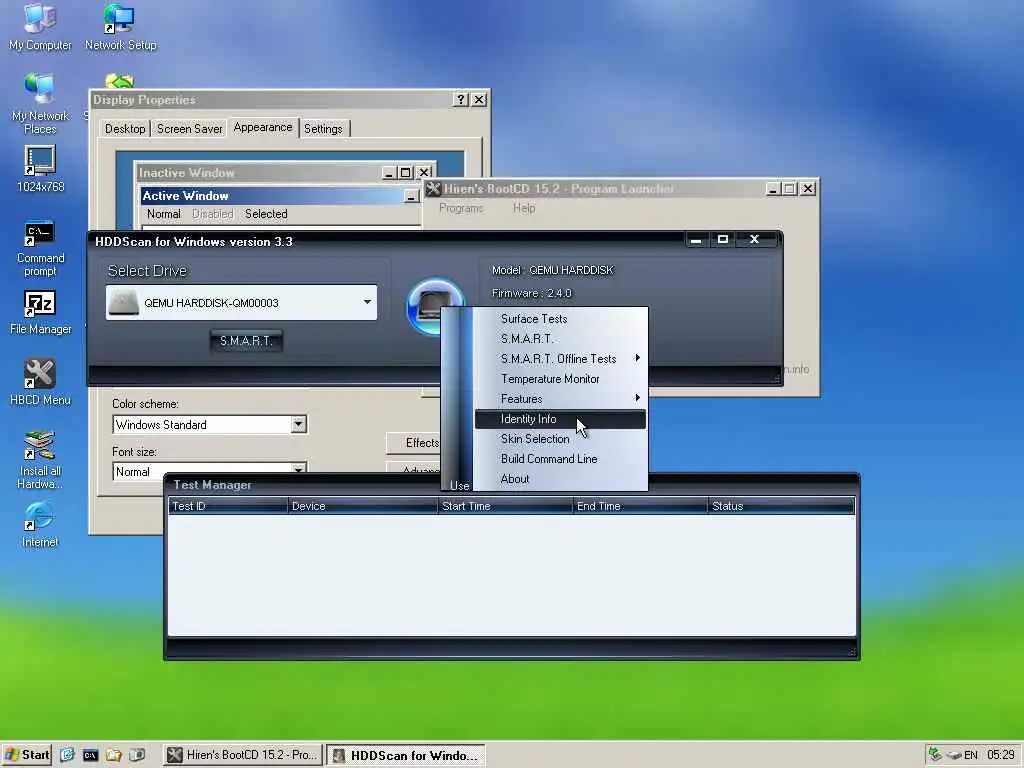Click the Test ID column header
This screenshot has height=768, width=1024.
tap(227, 505)
